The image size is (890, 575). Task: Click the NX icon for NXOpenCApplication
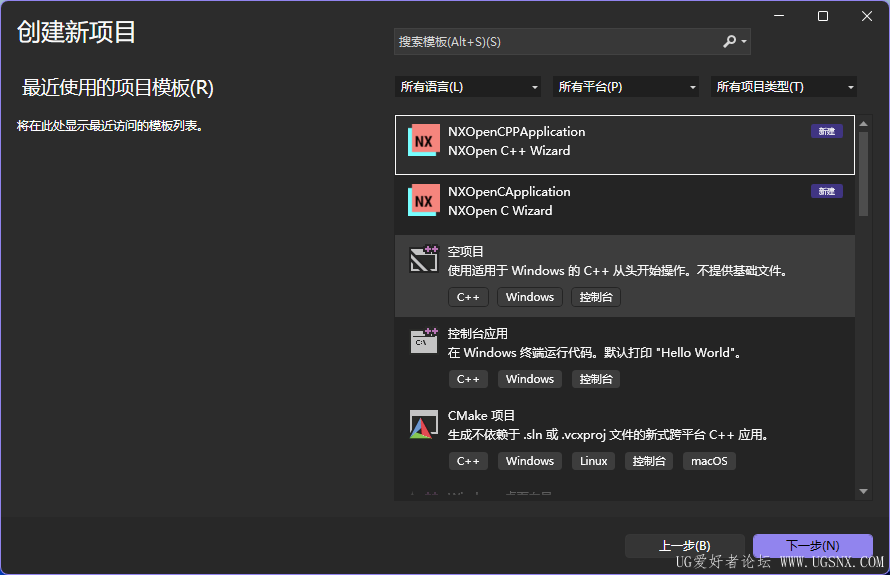pyautogui.click(x=423, y=200)
